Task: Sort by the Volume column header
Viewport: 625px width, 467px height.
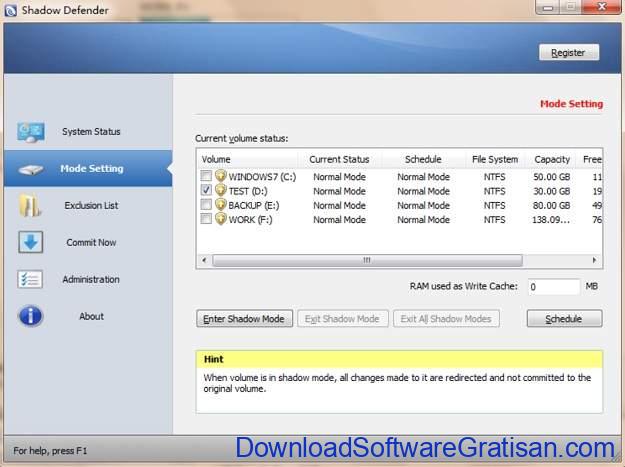Action: [x=248, y=159]
